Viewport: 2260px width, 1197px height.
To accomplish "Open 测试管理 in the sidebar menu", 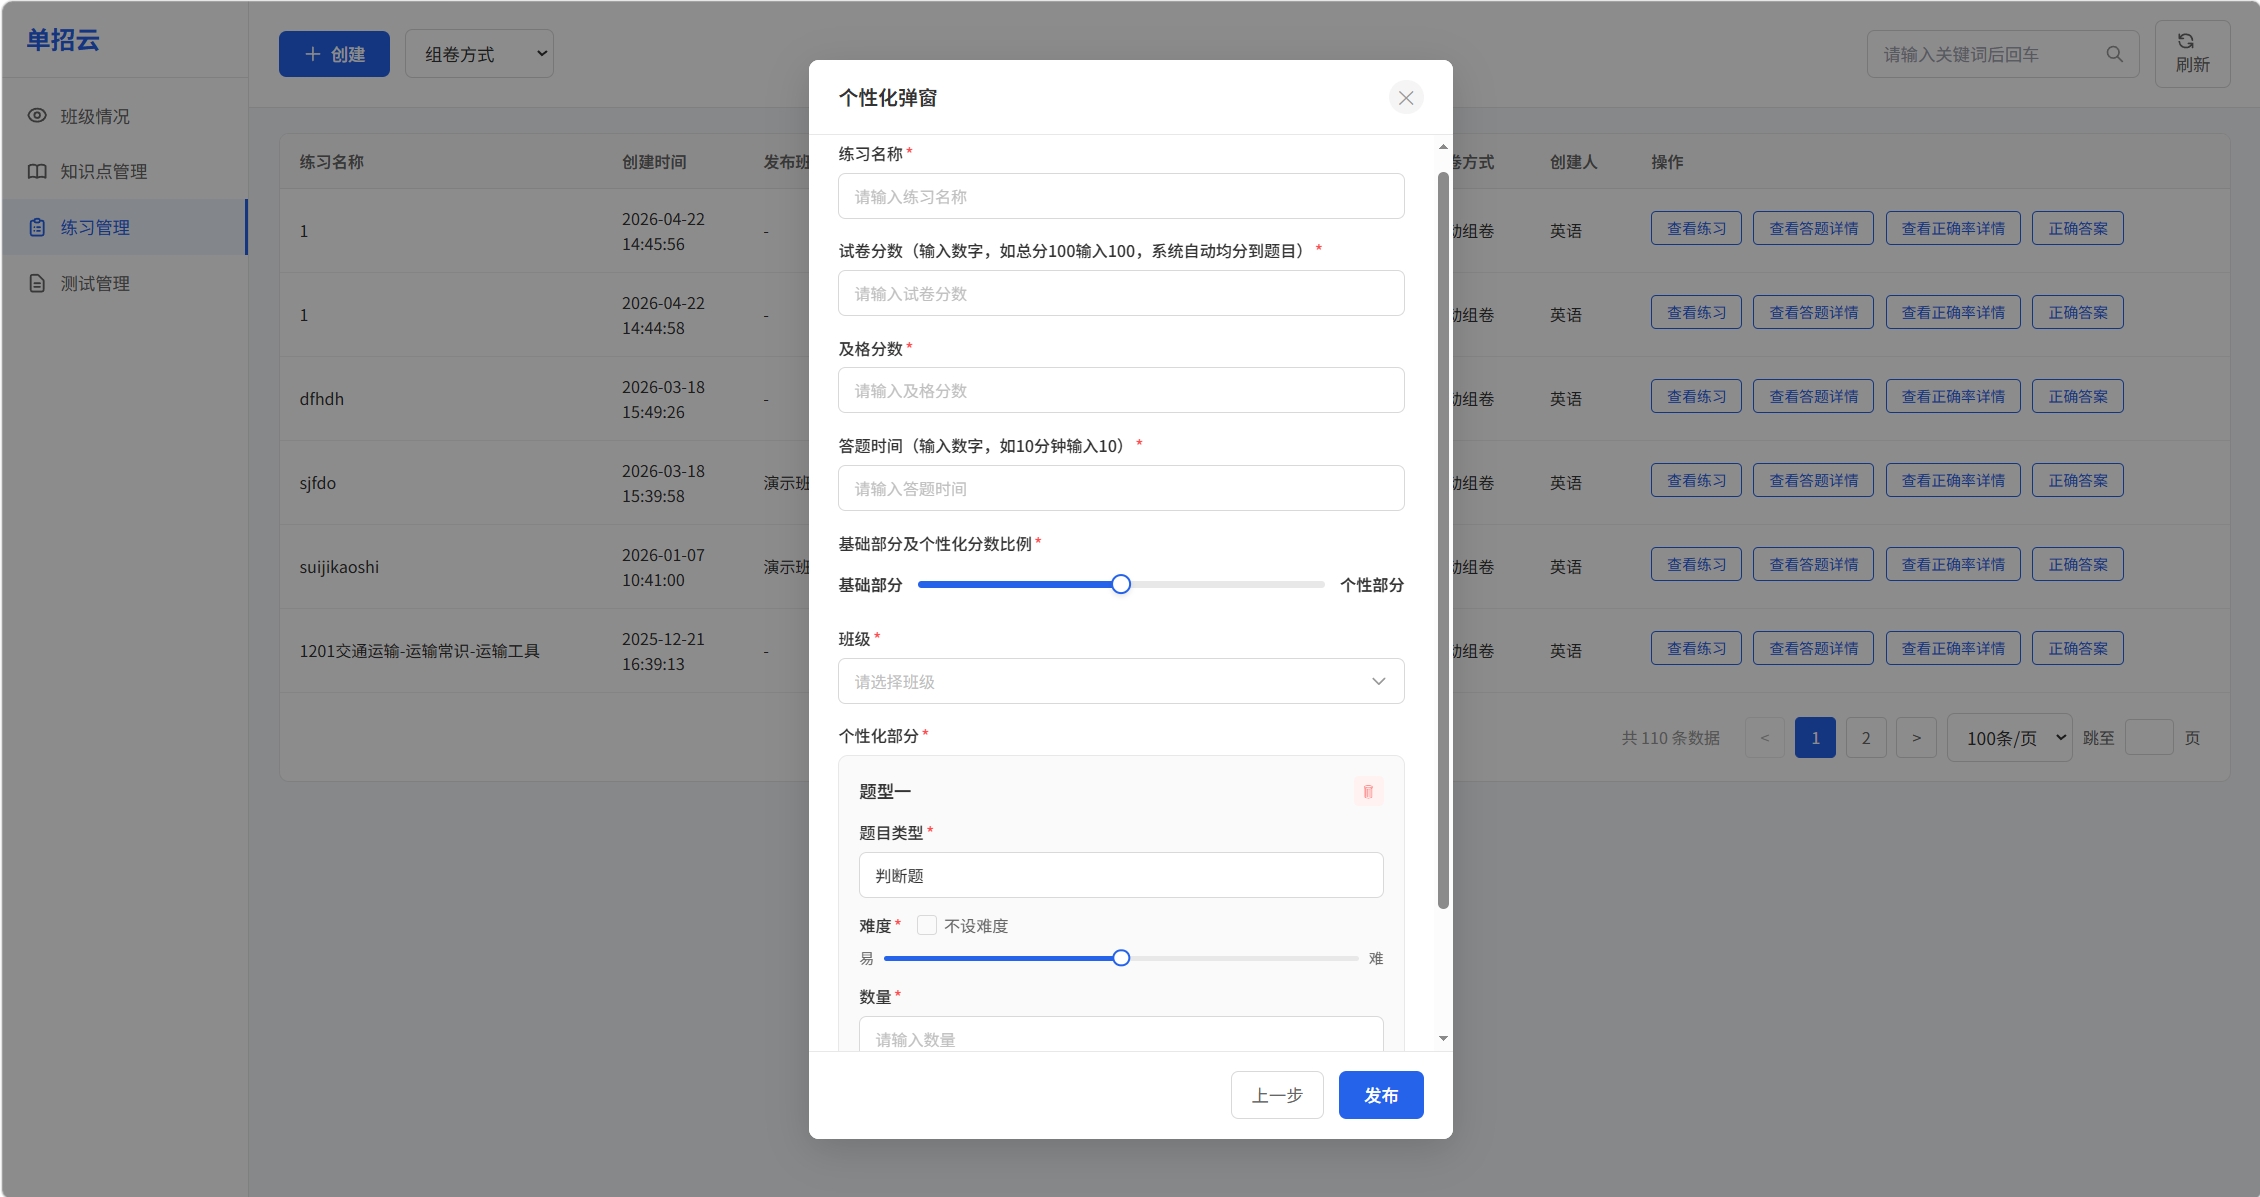I will 125,284.
